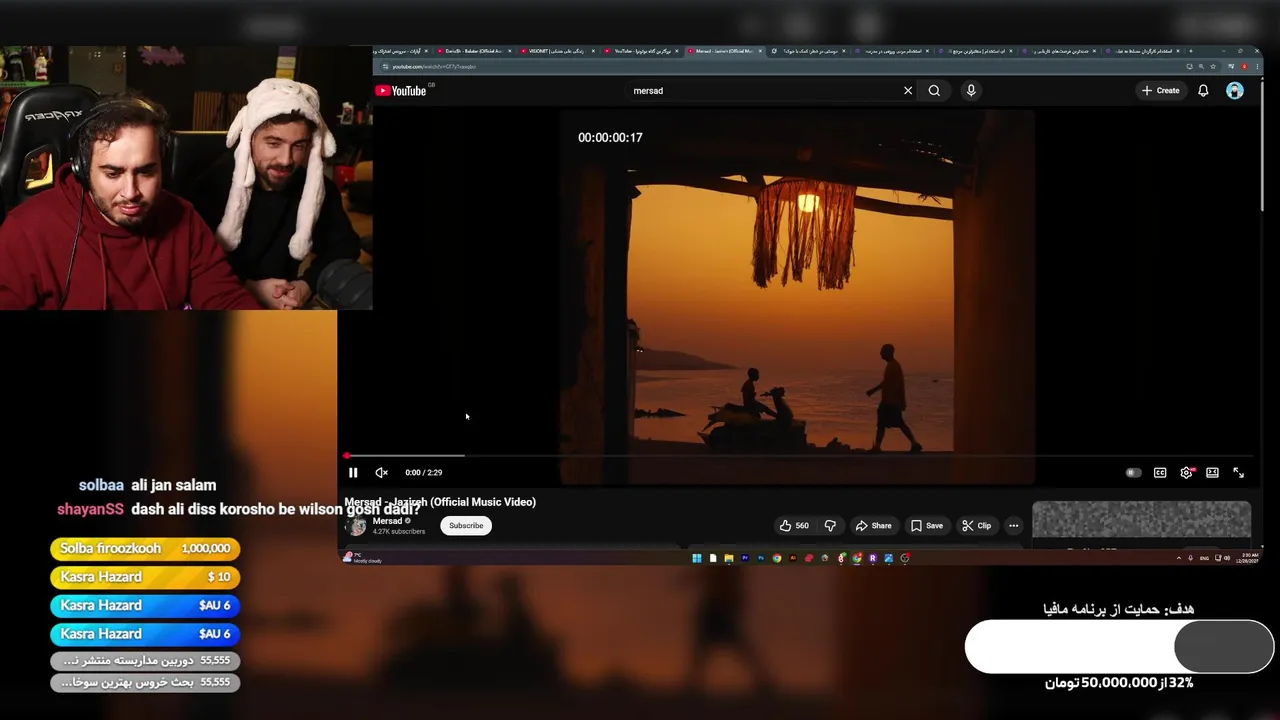Open Google Chrome from taskbar
1280x720 pixels.
pyautogui.click(x=777, y=559)
